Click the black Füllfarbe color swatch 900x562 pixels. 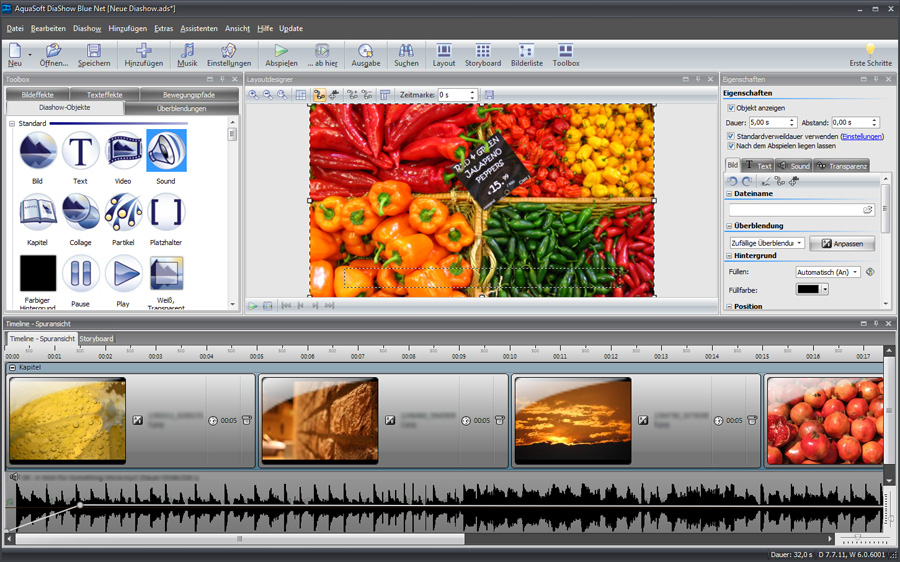point(807,289)
